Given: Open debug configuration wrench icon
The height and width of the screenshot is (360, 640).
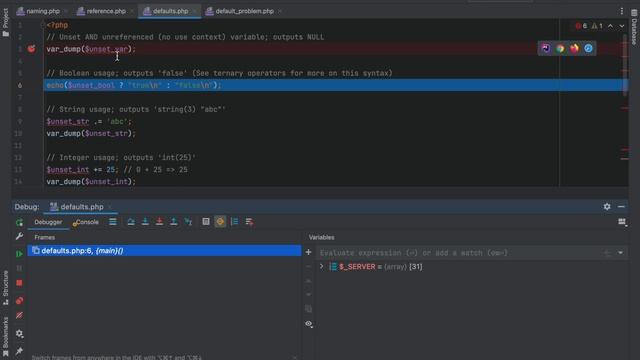Looking at the screenshot, I should [x=19, y=236].
